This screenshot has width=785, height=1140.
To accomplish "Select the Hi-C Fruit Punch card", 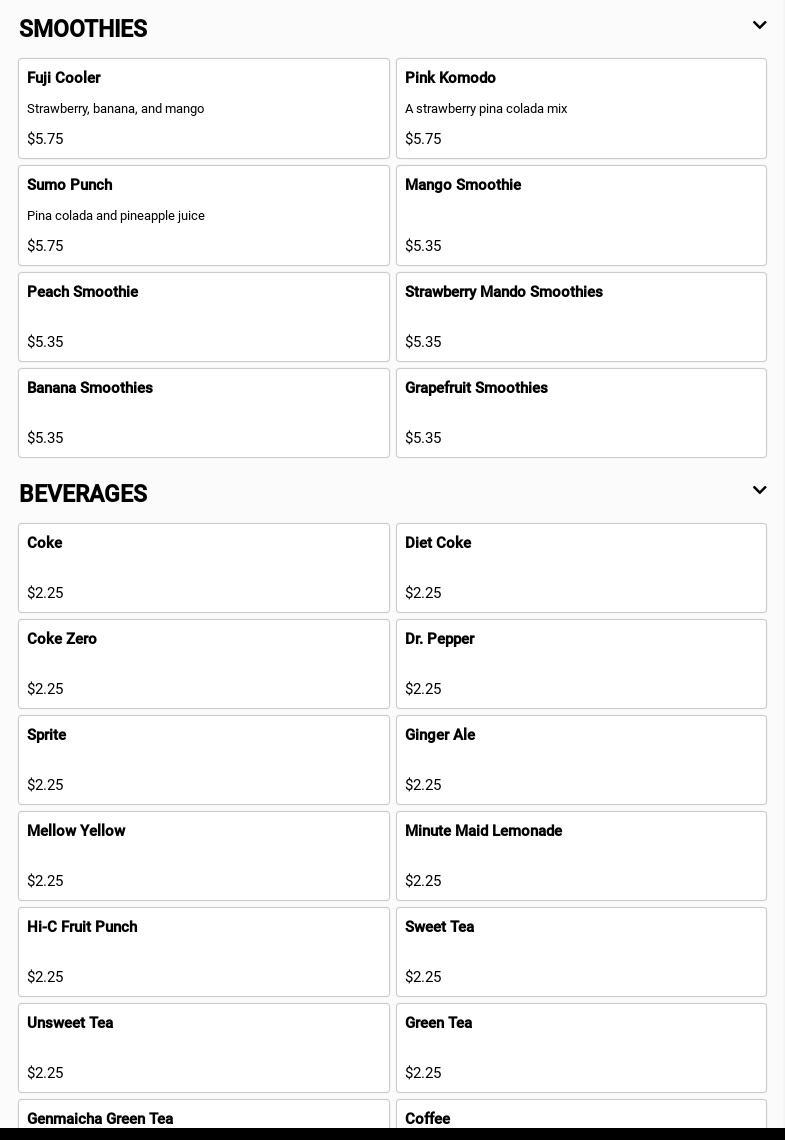I will click(x=203, y=951).
